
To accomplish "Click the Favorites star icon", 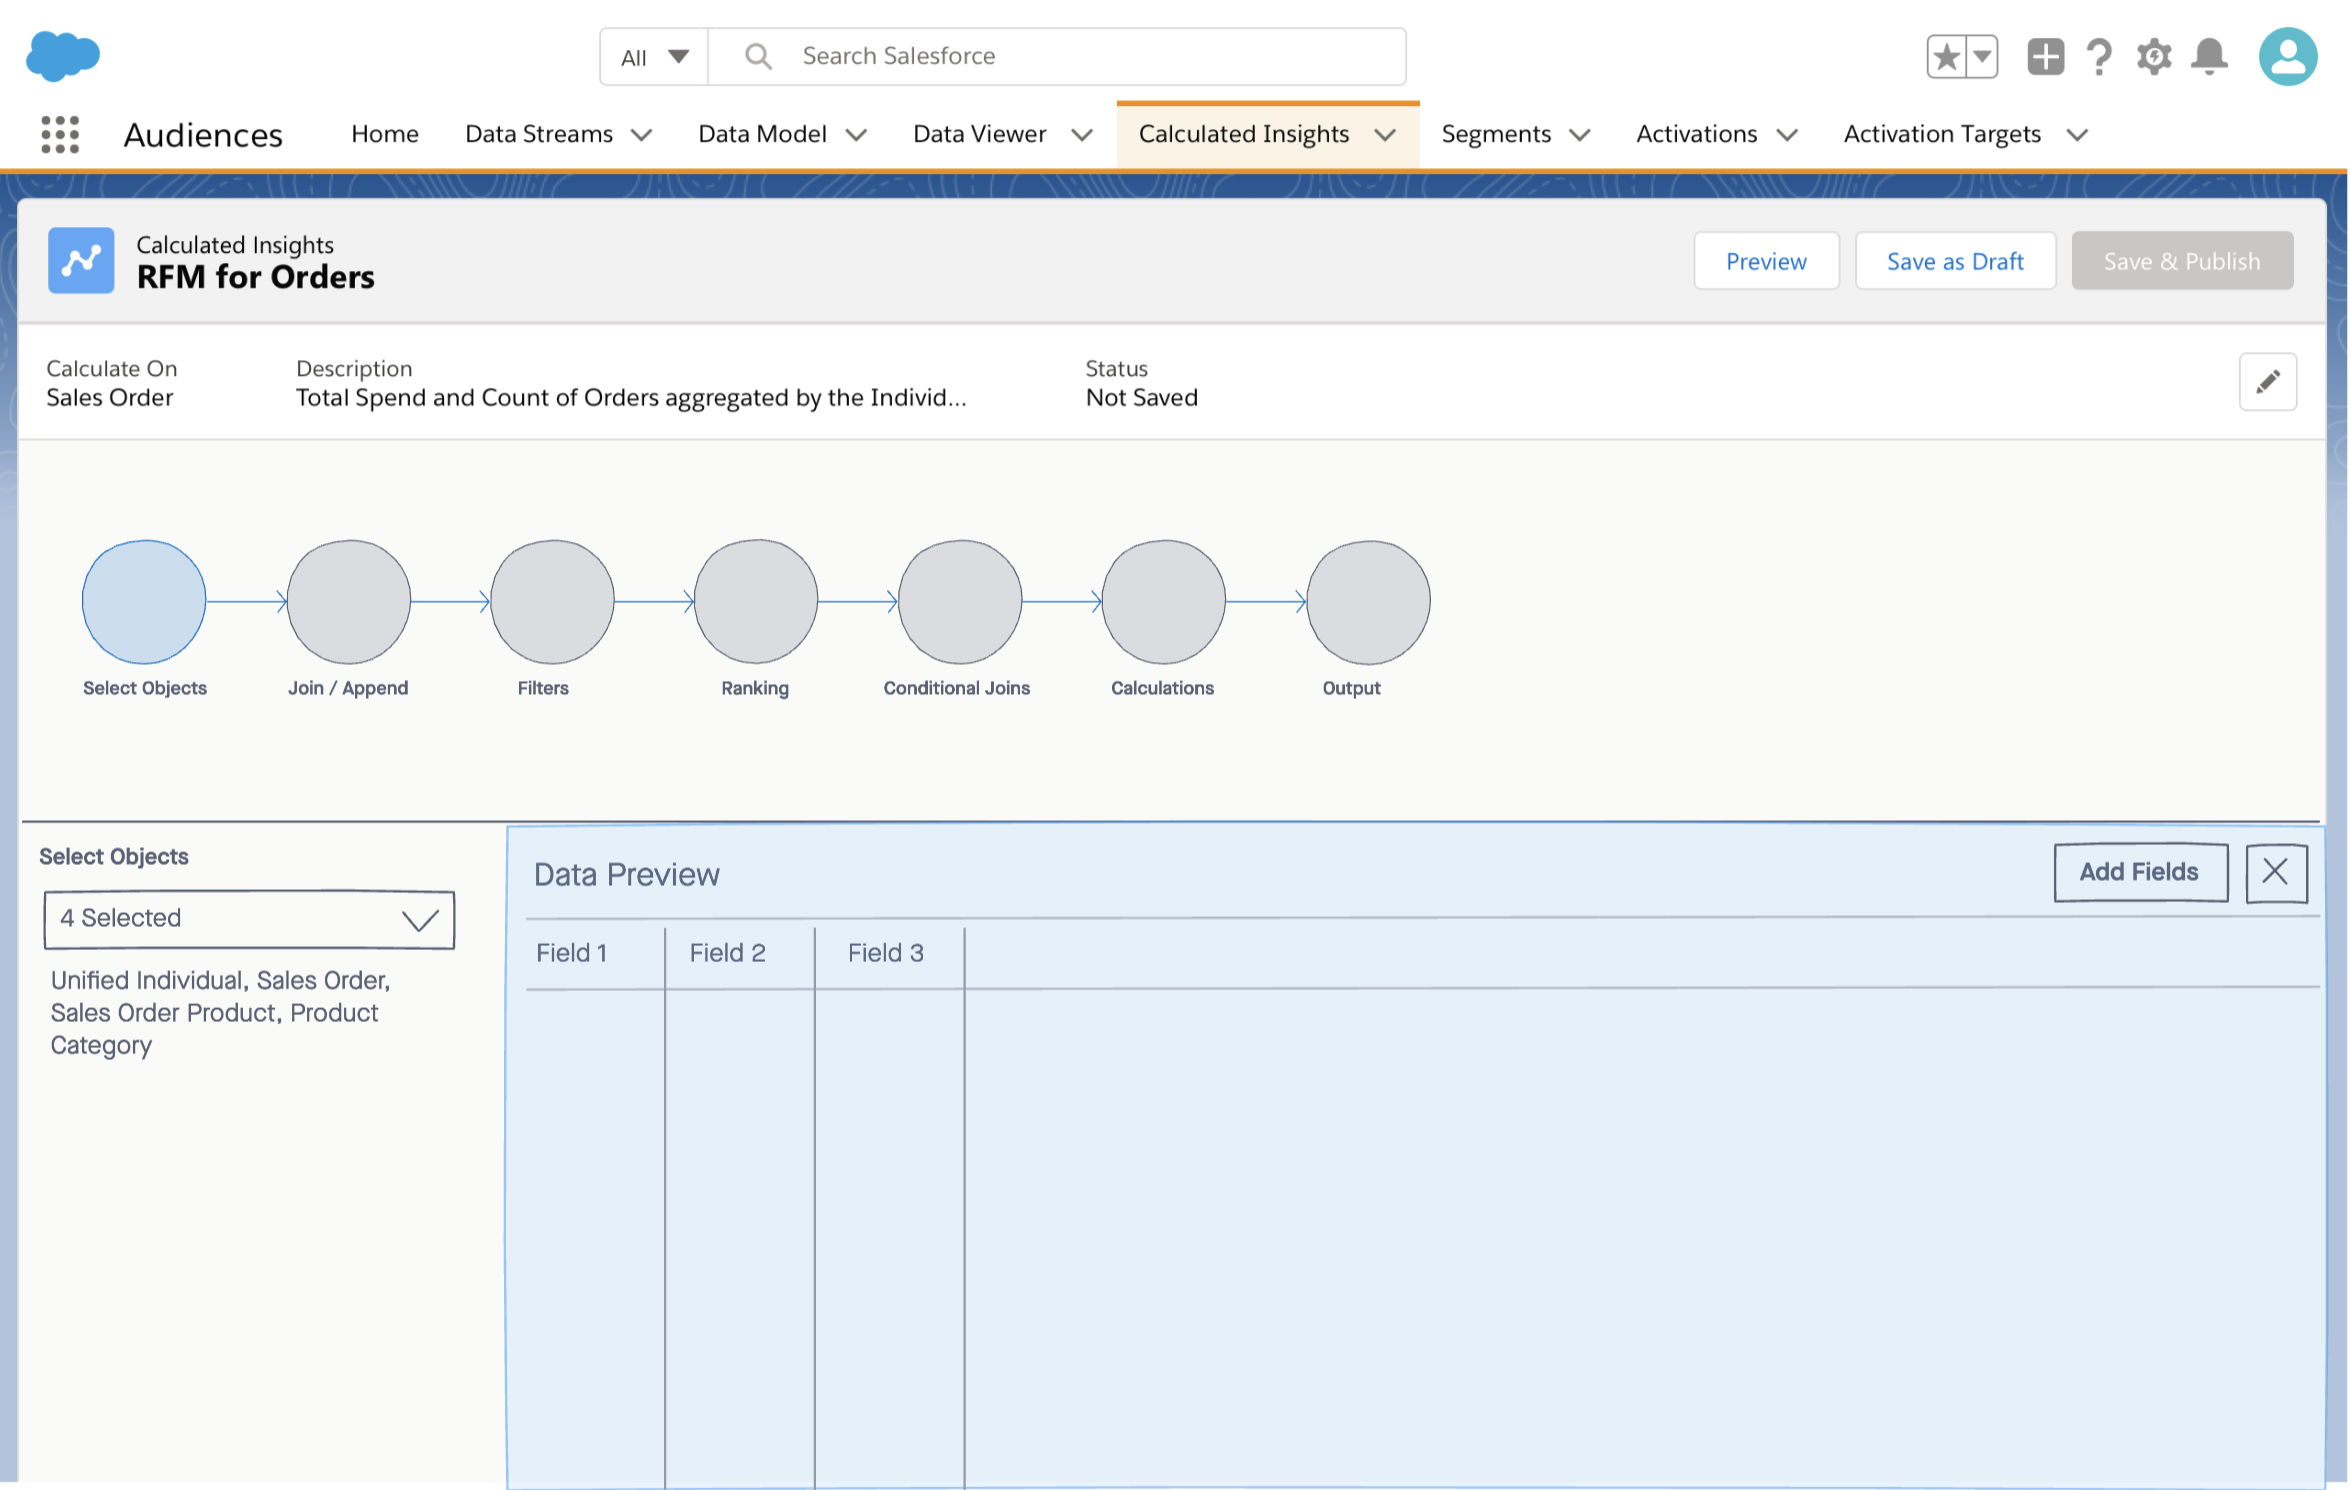I will point(1946,57).
